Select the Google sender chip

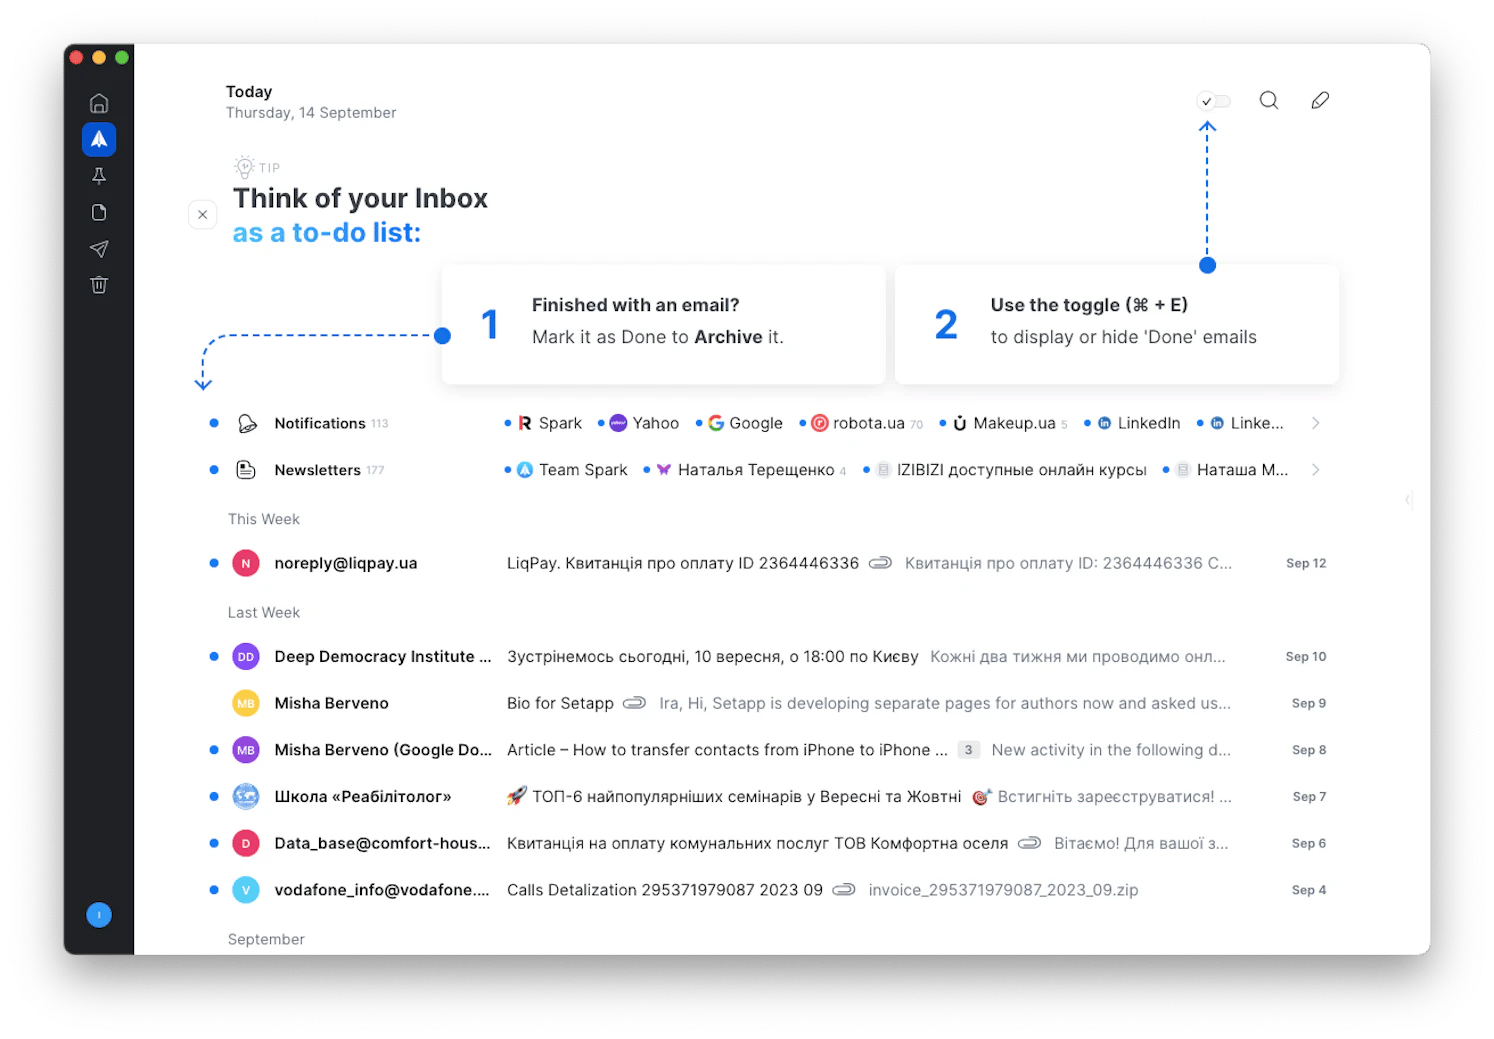(745, 423)
